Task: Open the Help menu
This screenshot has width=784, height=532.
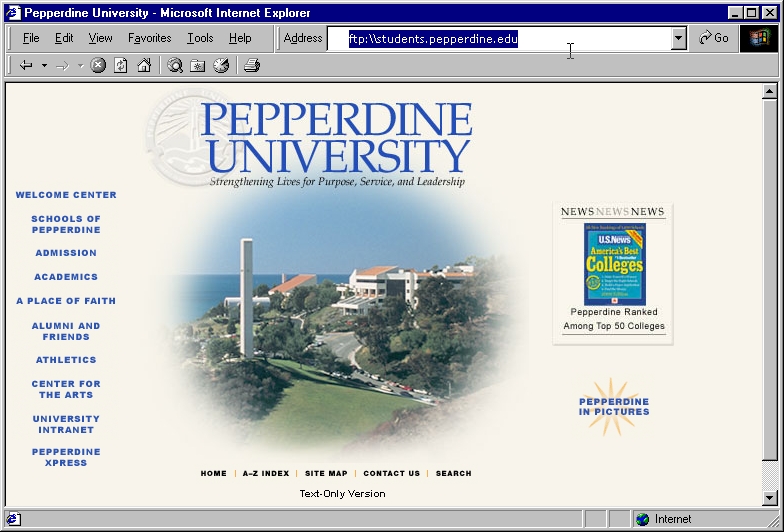Action: [x=240, y=38]
